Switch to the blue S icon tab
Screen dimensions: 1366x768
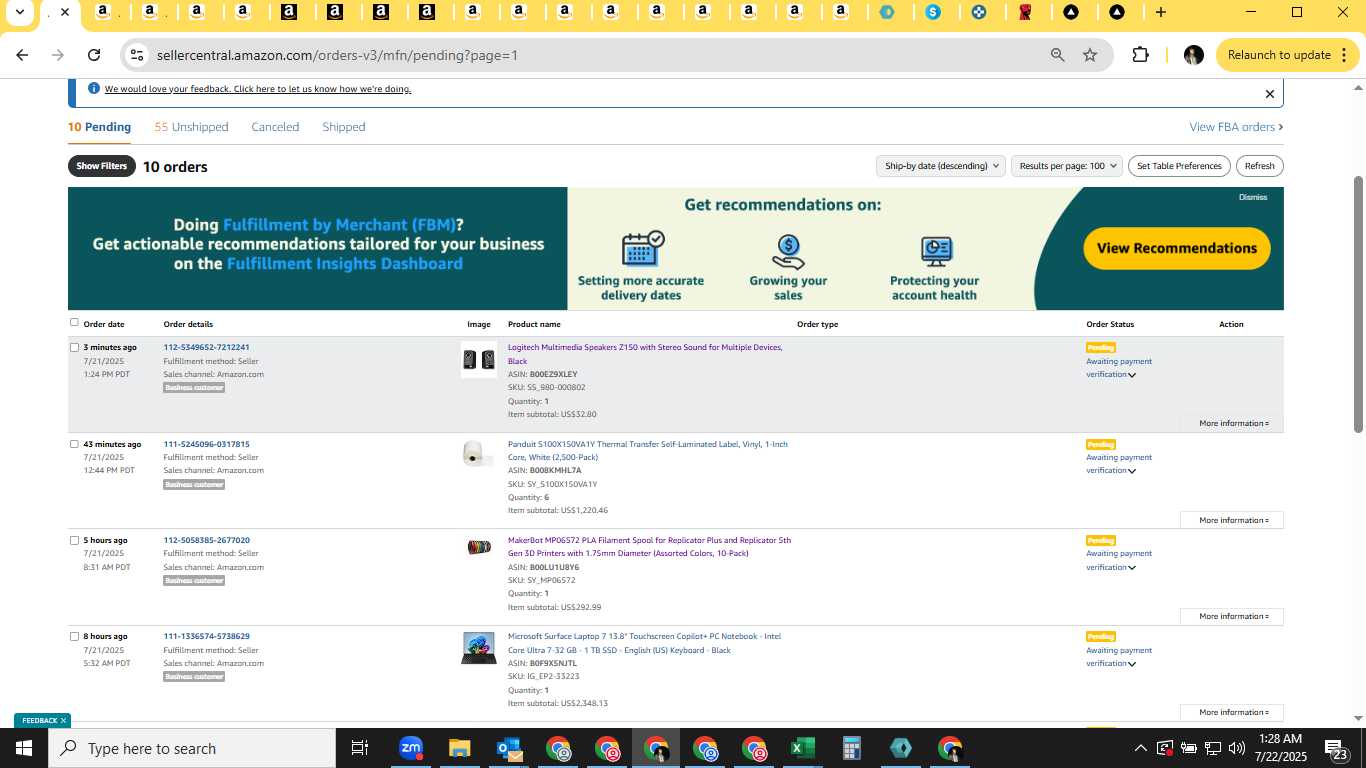click(933, 13)
